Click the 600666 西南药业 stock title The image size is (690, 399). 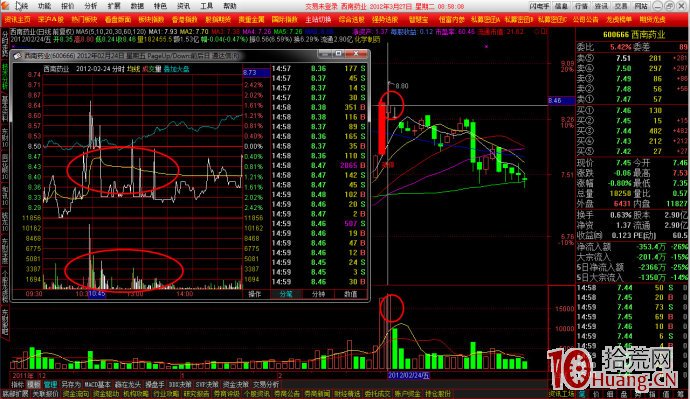(634, 34)
